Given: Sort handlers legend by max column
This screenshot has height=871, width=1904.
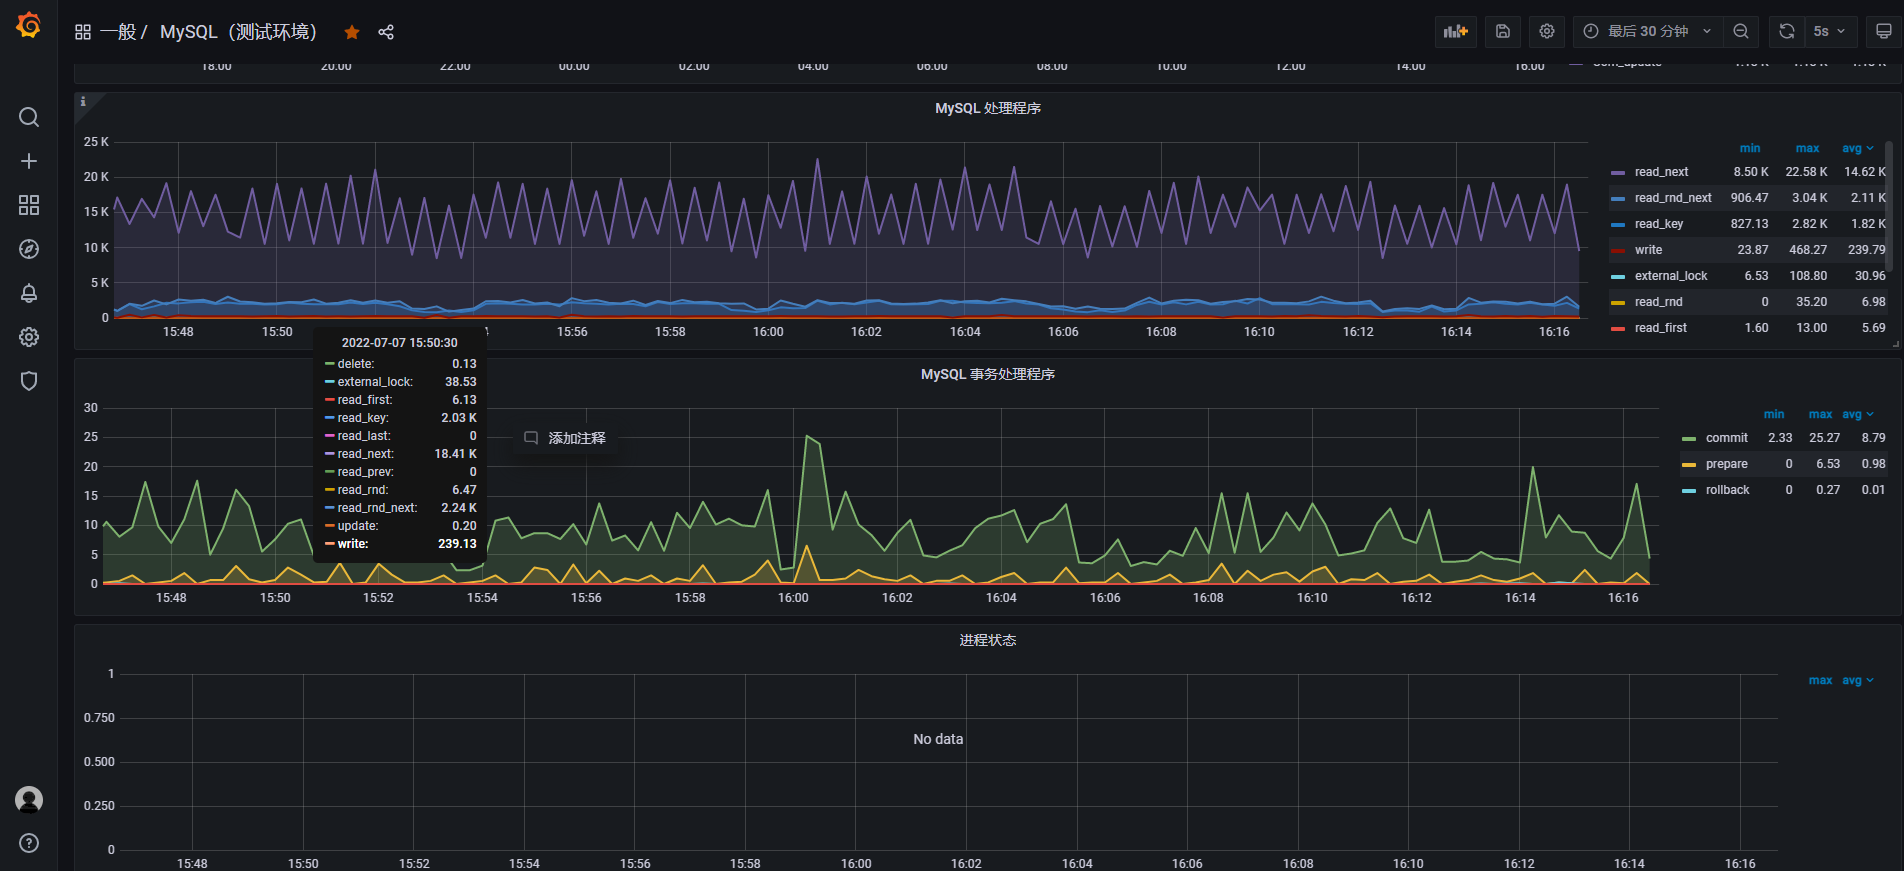Looking at the screenshot, I should coord(1807,148).
